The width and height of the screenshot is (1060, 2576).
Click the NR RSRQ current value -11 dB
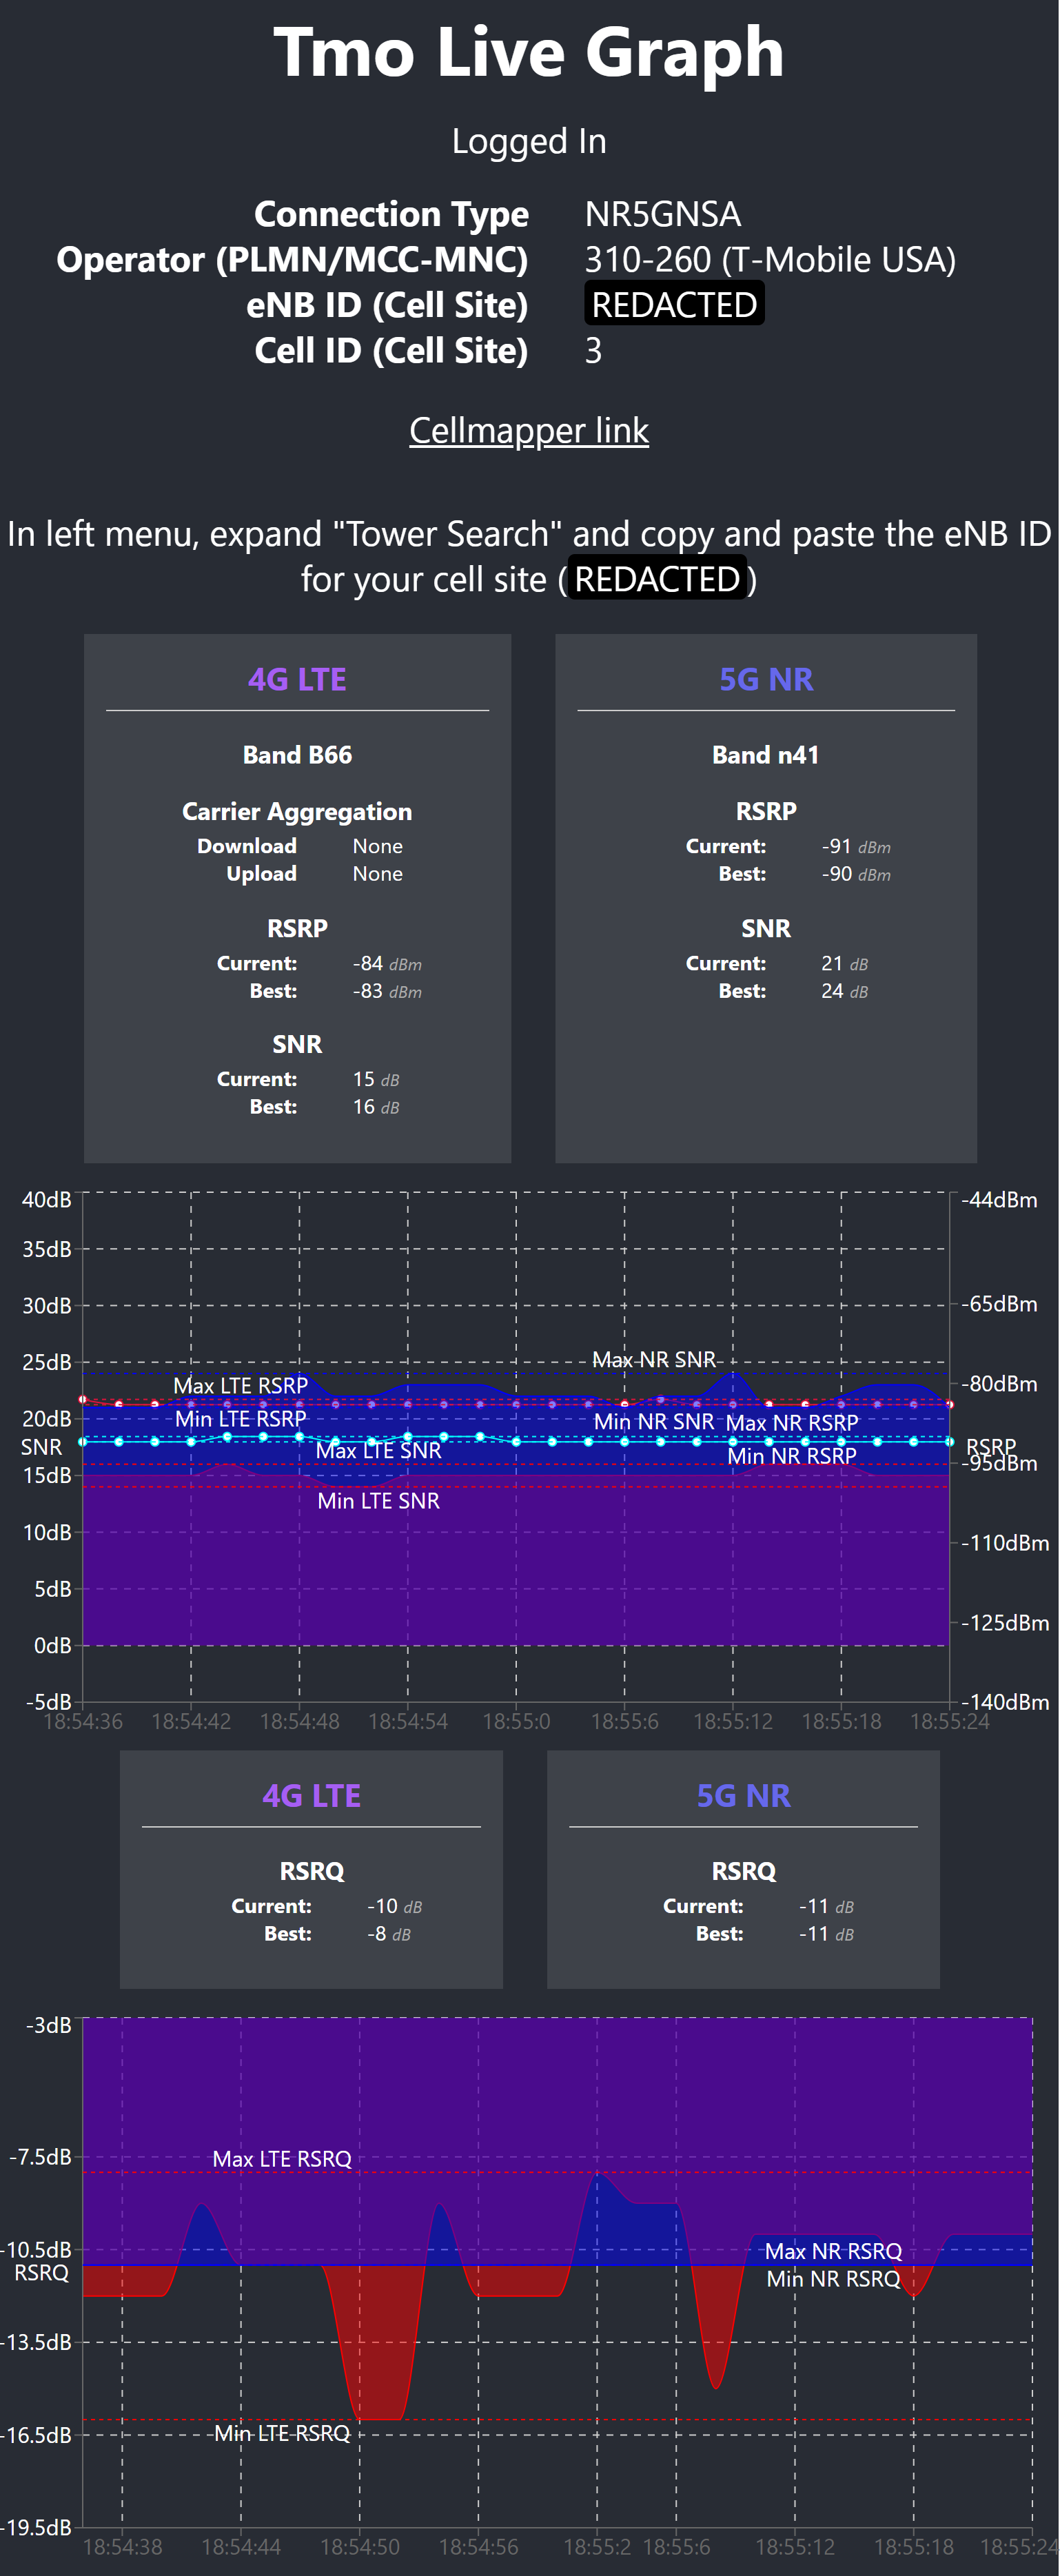tap(827, 1906)
